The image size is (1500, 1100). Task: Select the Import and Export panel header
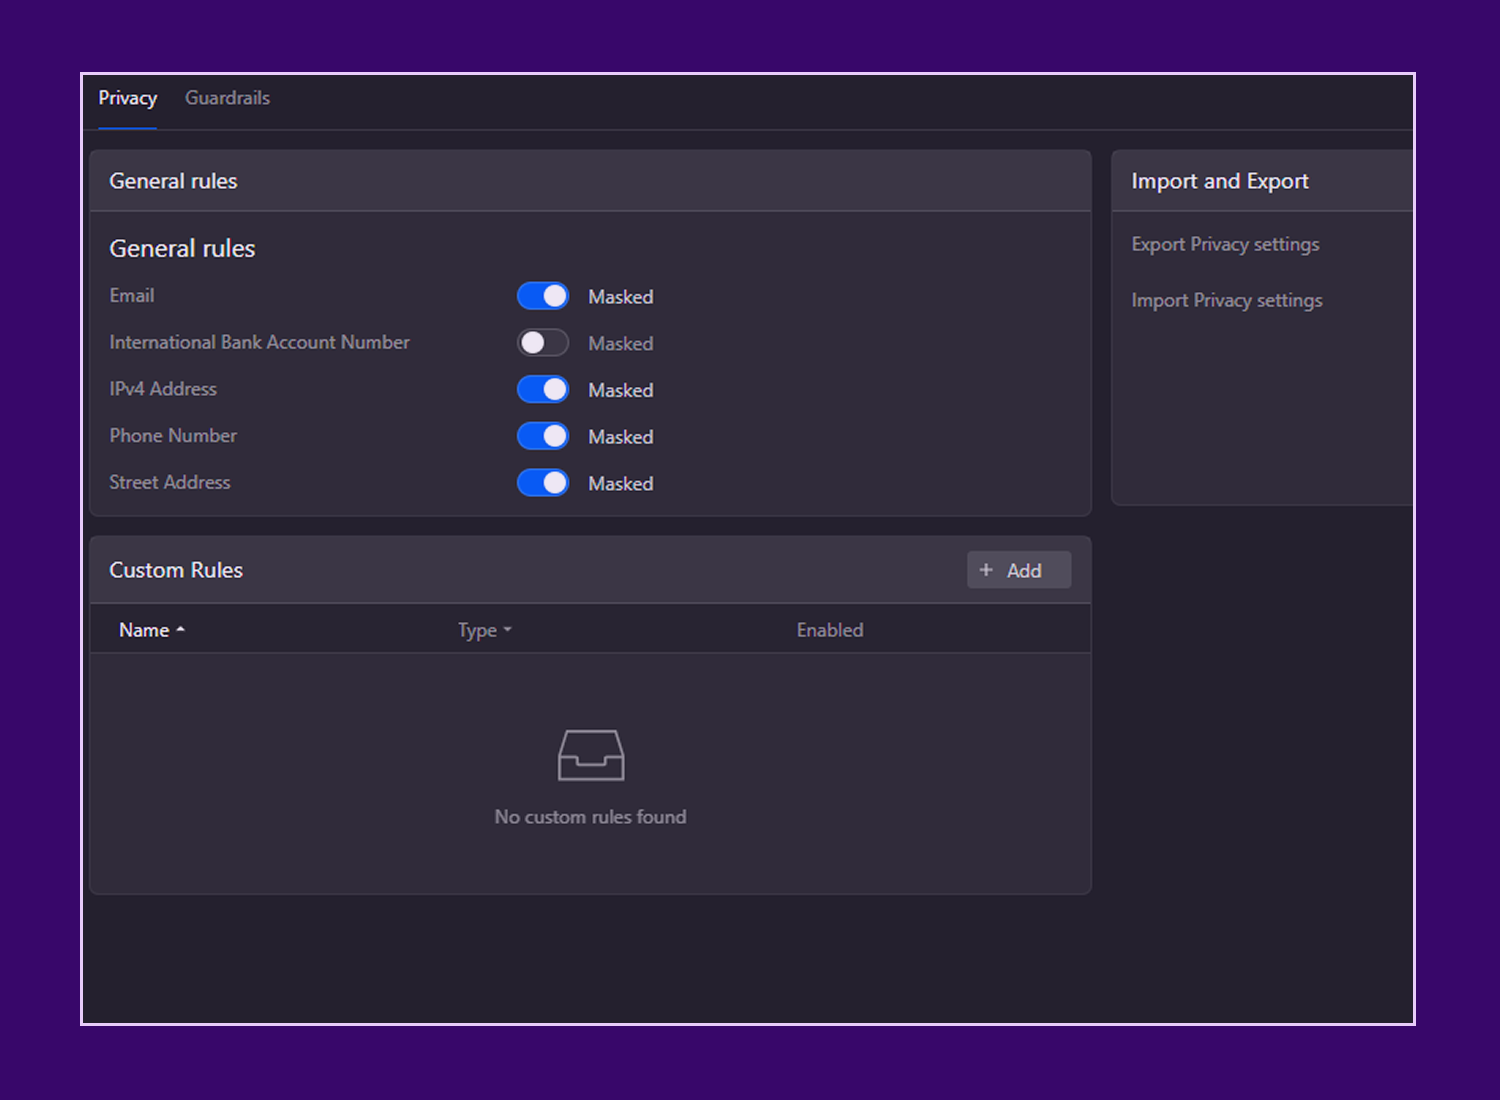(1219, 181)
